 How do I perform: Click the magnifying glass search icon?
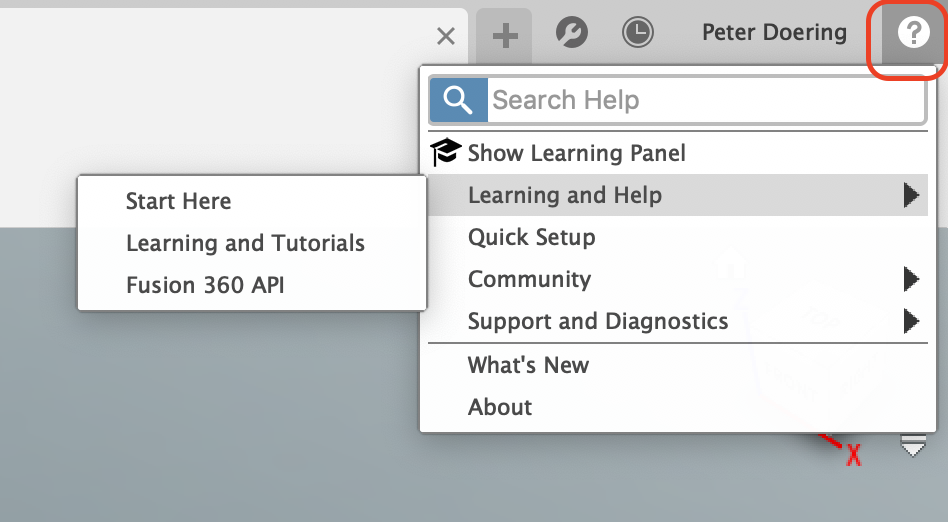click(458, 100)
